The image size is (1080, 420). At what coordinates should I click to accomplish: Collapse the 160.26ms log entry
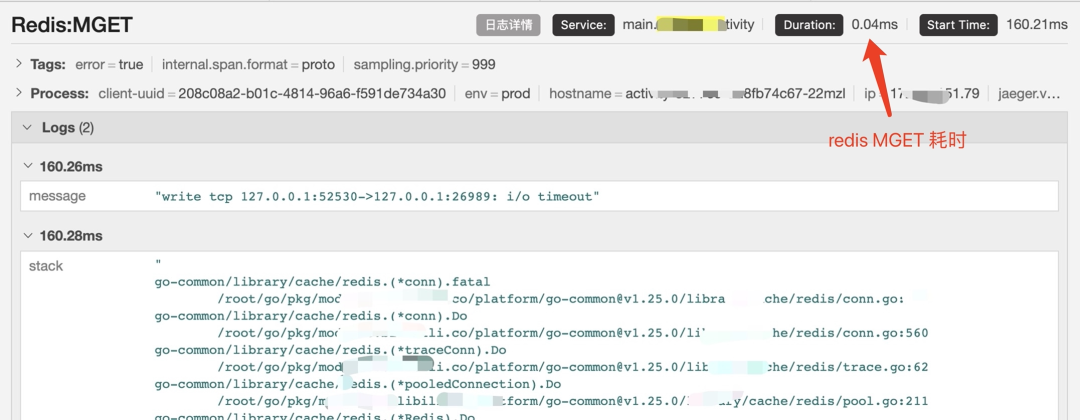[28, 167]
